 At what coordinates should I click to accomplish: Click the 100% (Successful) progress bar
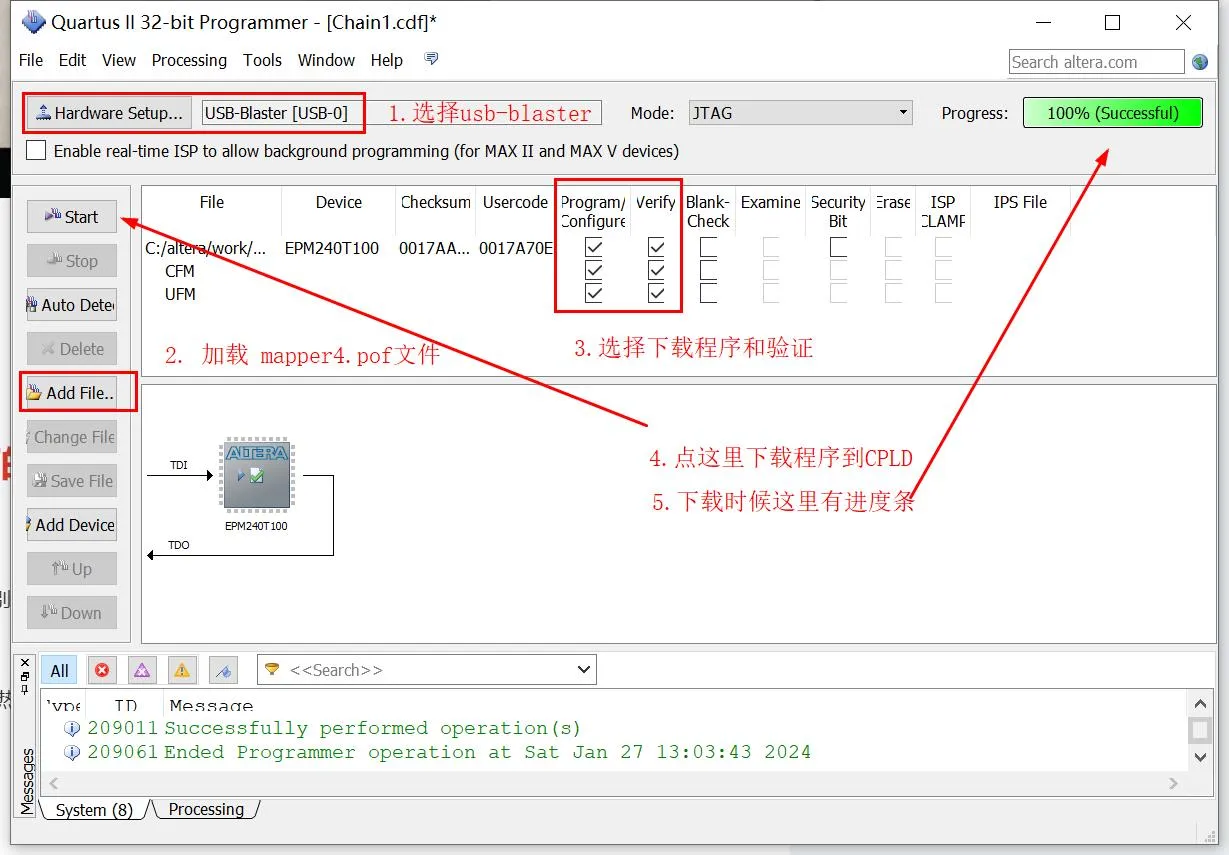pos(1112,113)
